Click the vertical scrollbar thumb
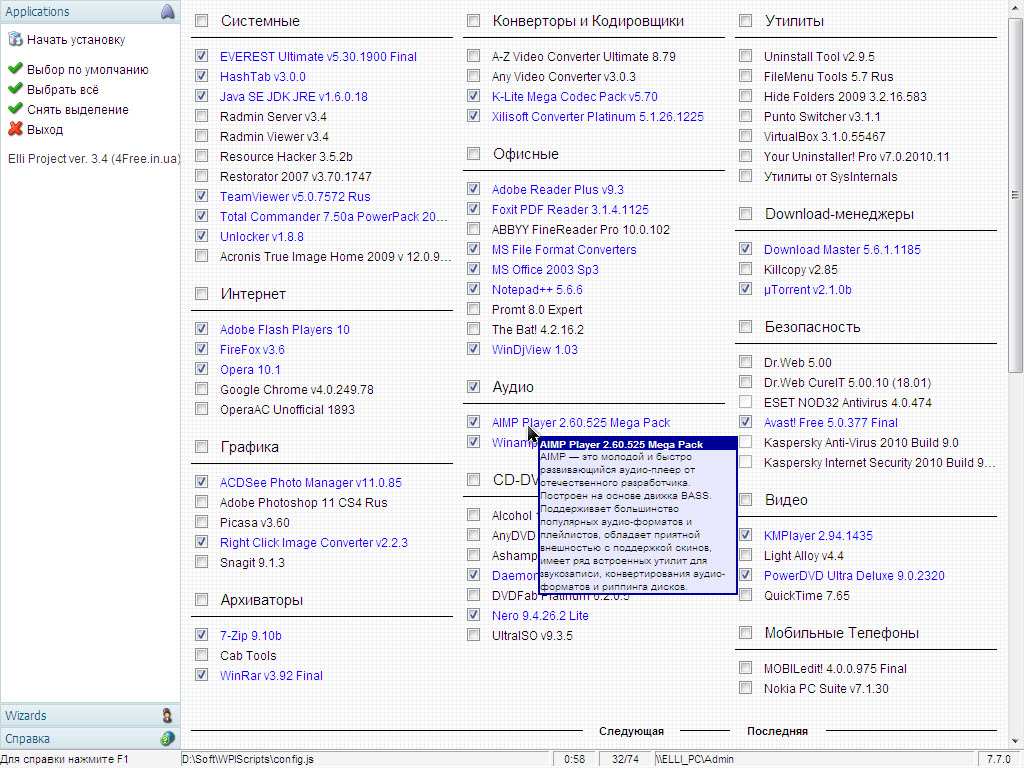The image size is (1024, 768). [x=1015, y=195]
